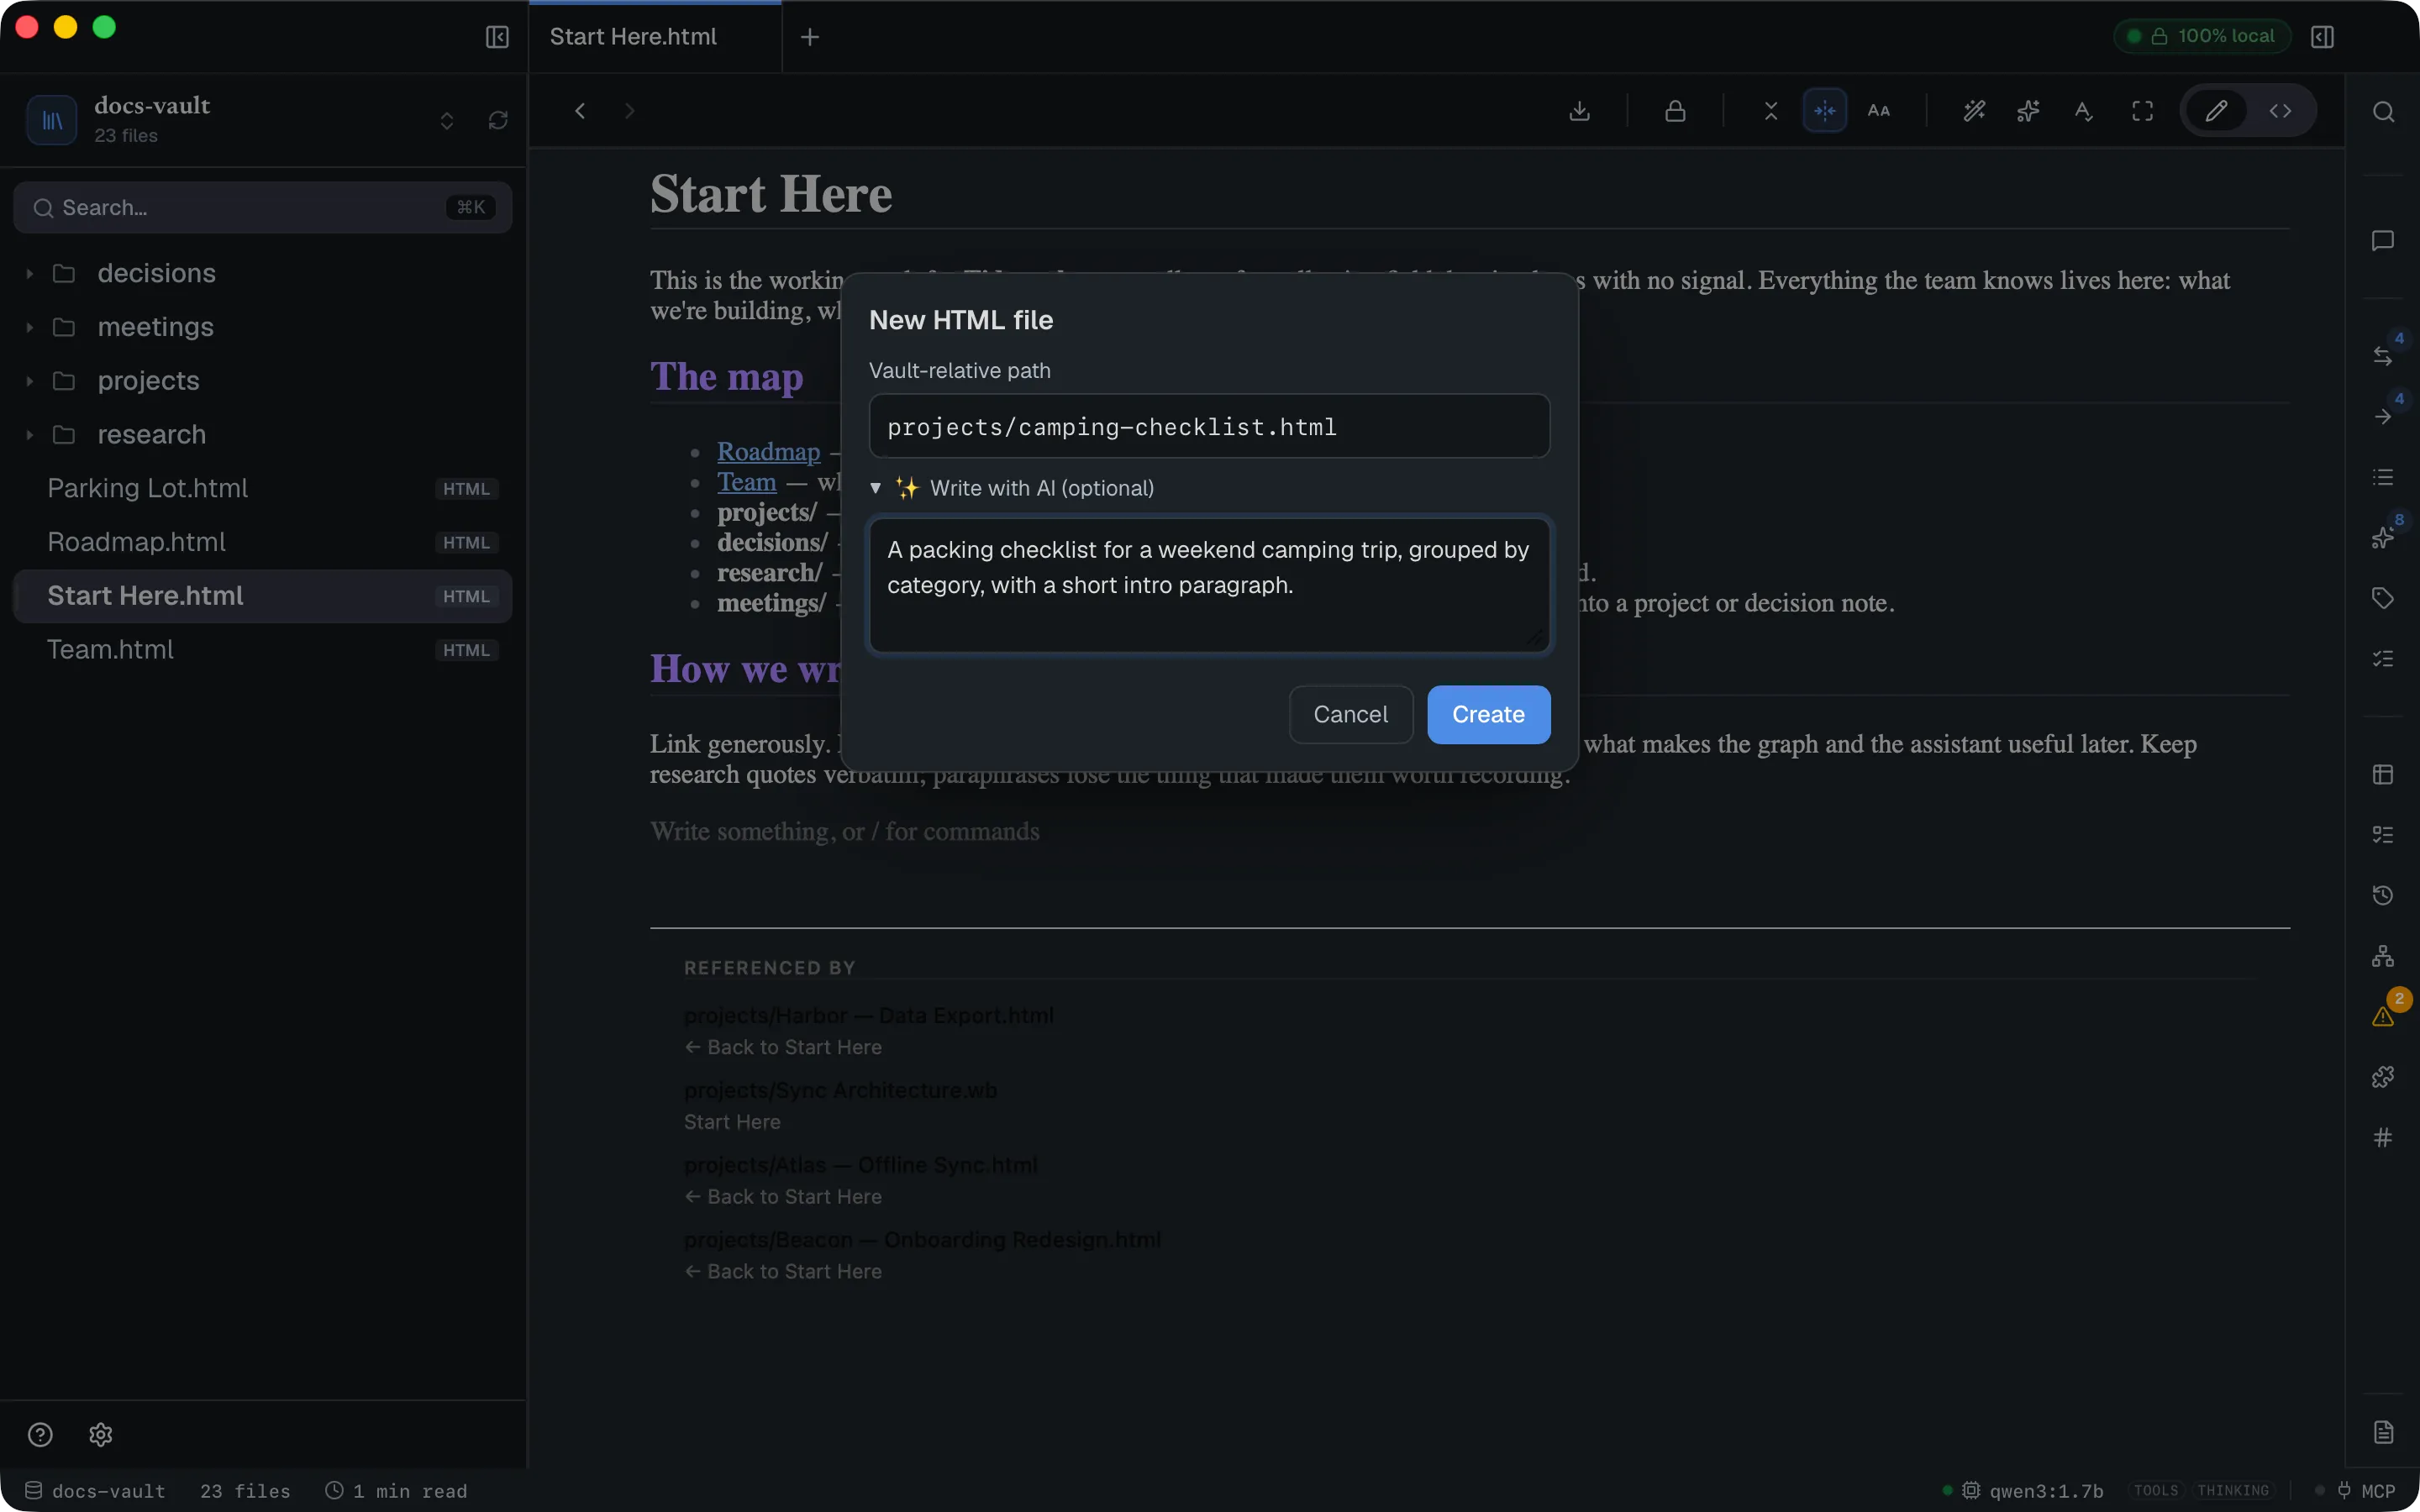Click the magic wand icon
Image resolution: width=2420 pixels, height=1512 pixels.
pos(1974,111)
